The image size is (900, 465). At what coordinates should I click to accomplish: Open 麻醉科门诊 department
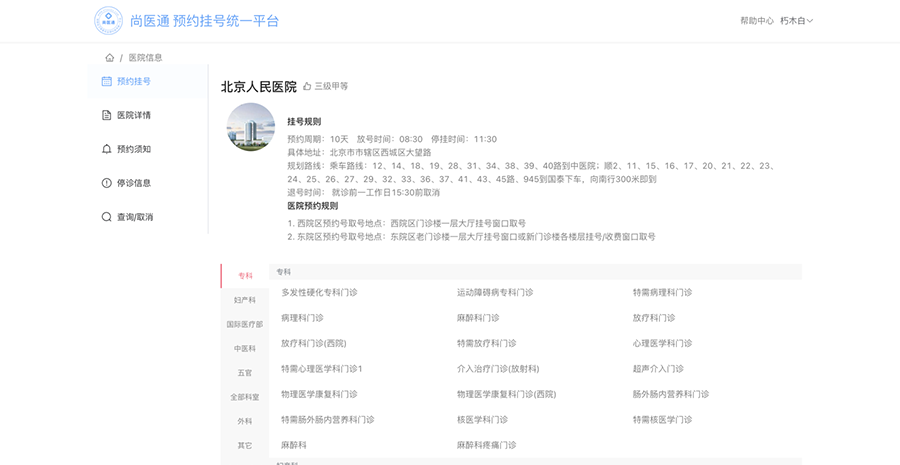[x=478, y=317]
